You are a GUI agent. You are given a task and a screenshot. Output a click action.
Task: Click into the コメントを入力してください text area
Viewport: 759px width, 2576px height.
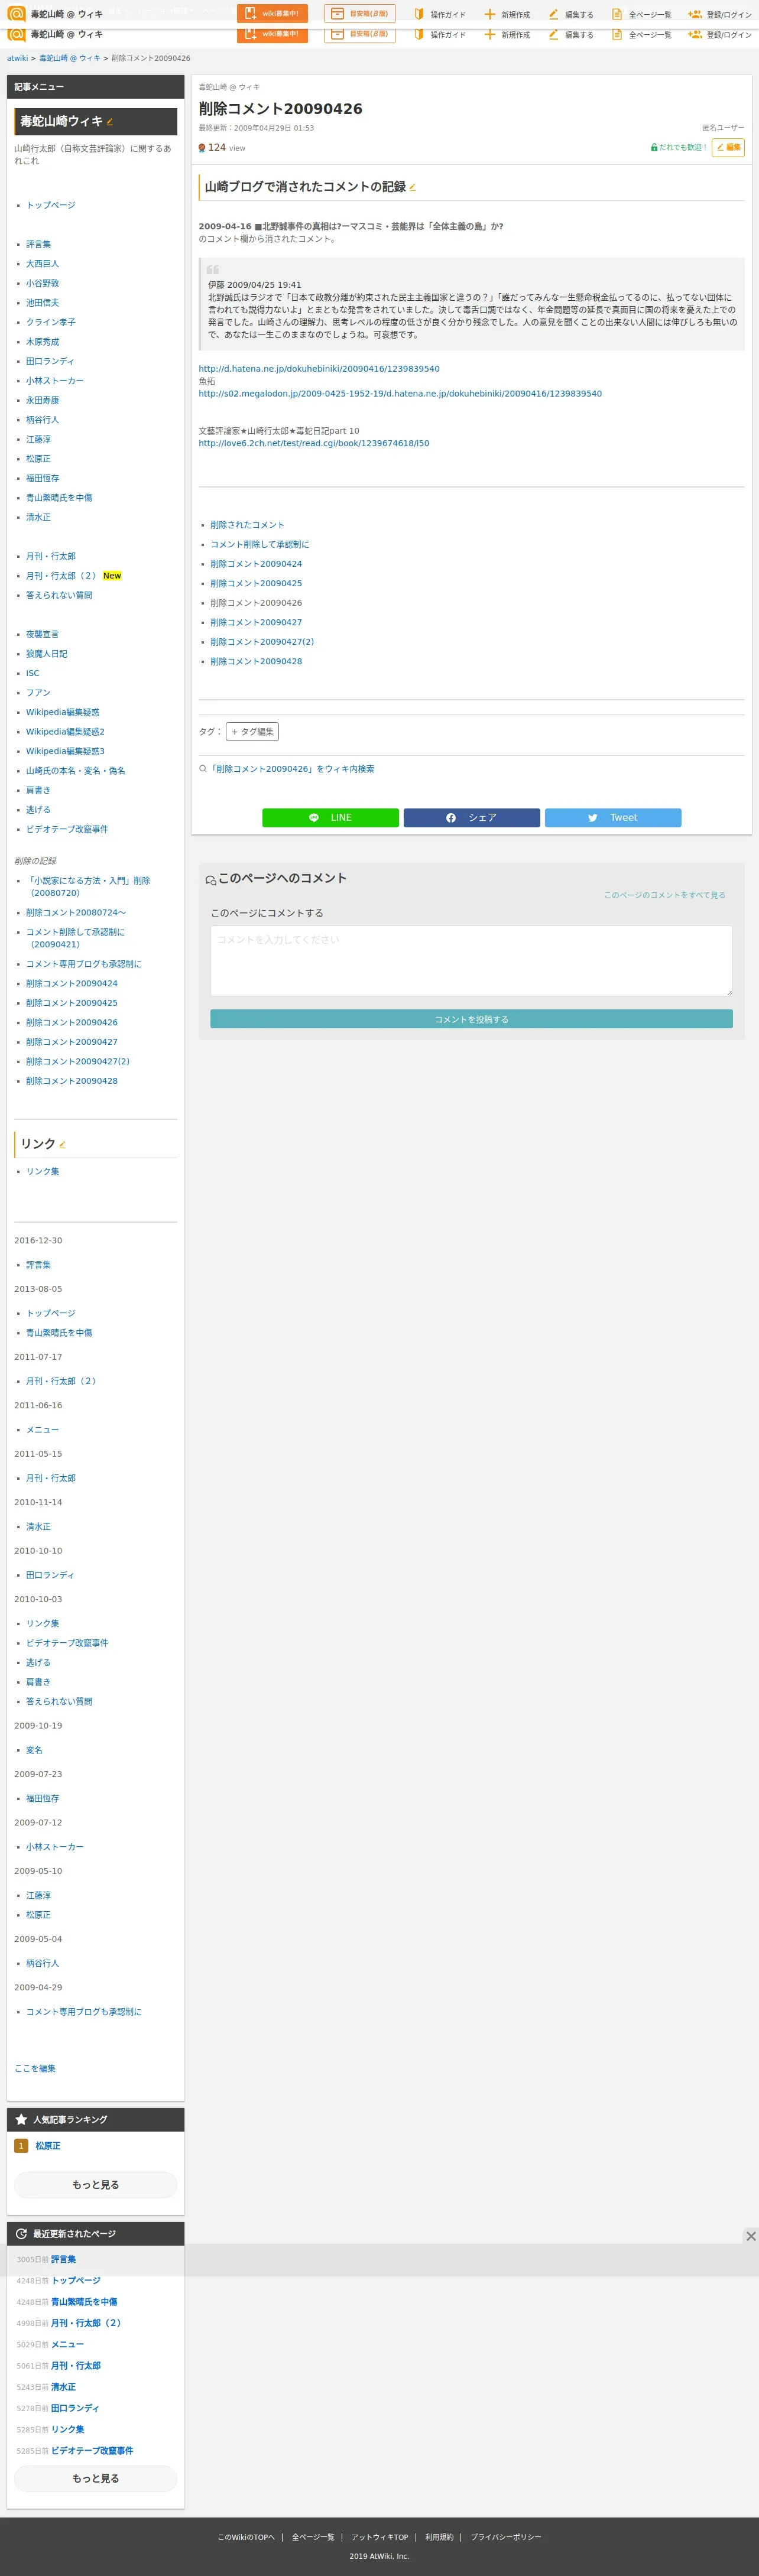(x=471, y=960)
